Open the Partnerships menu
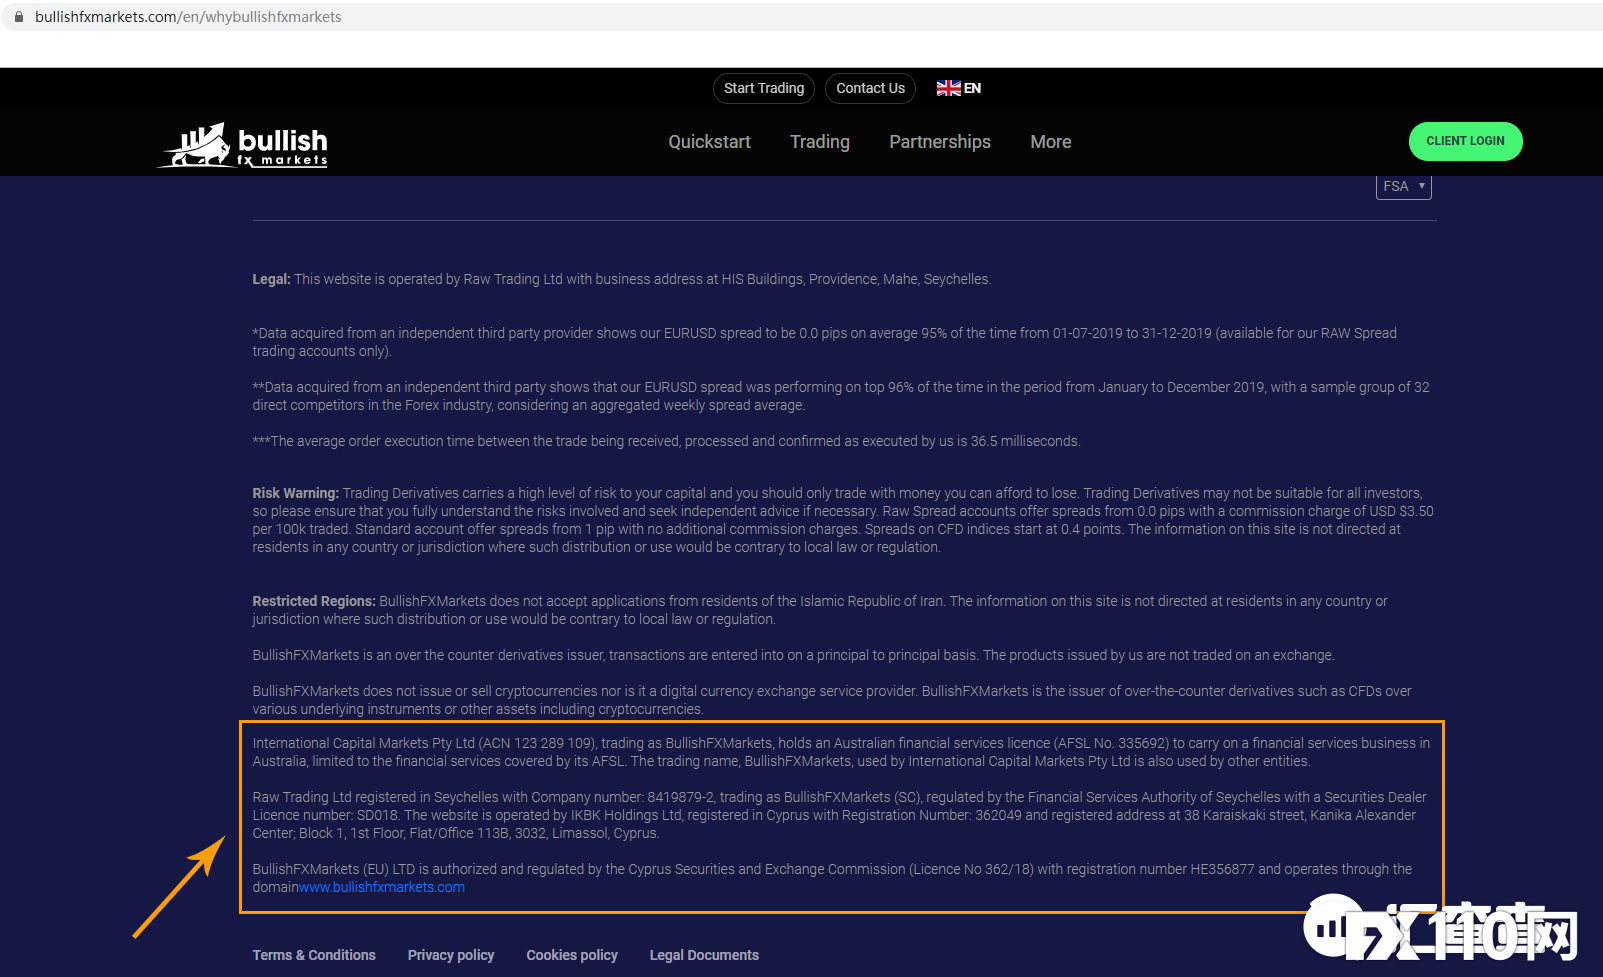Image resolution: width=1603 pixels, height=977 pixels. click(939, 142)
